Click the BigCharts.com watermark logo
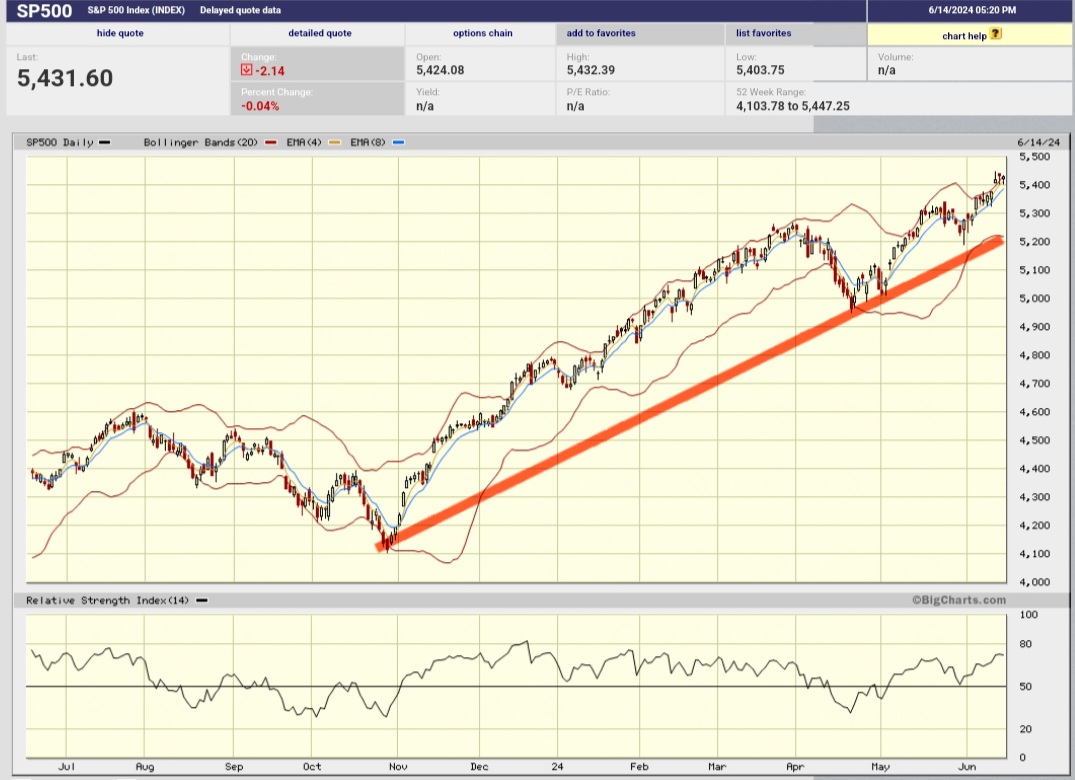The height and width of the screenshot is (780, 1075). pyautogui.click(x=957, y=599)
